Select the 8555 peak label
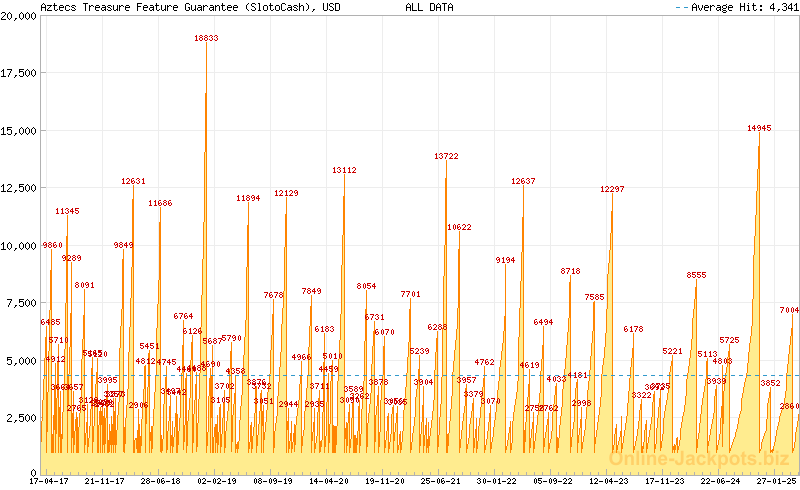Screen dimensions: 800x490 [x=696, y=275]
